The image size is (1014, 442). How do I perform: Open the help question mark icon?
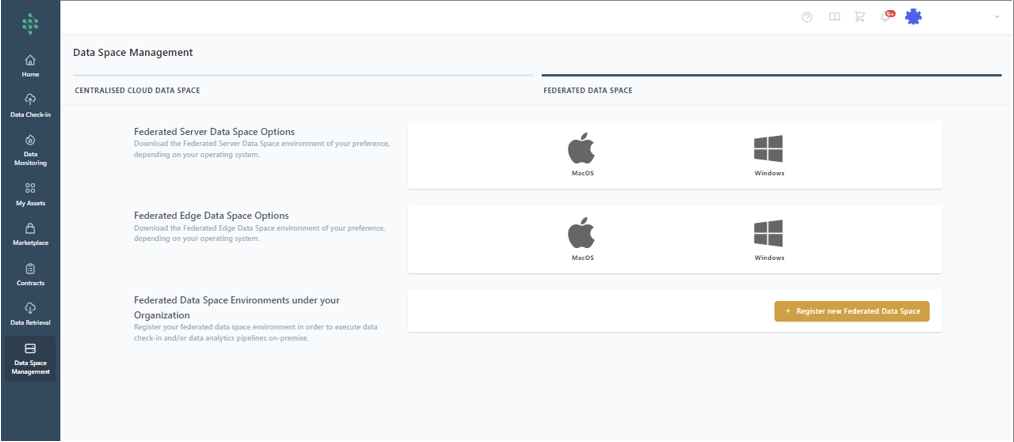[807, 17]
